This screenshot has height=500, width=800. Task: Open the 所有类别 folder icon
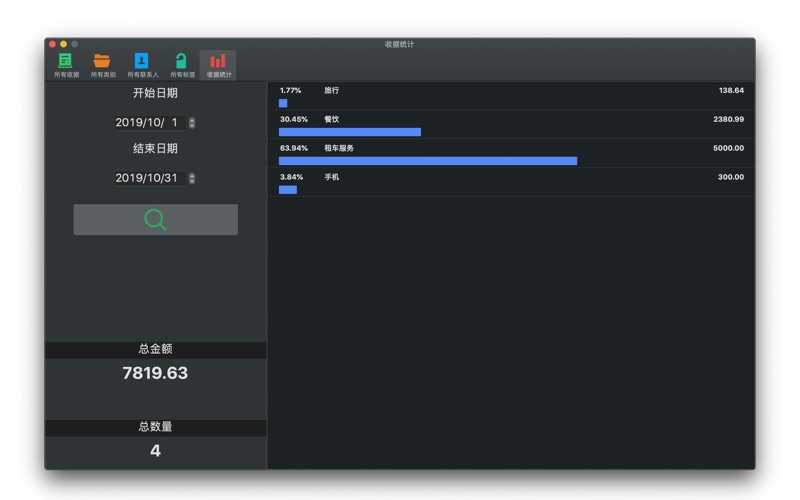point(102,63)
